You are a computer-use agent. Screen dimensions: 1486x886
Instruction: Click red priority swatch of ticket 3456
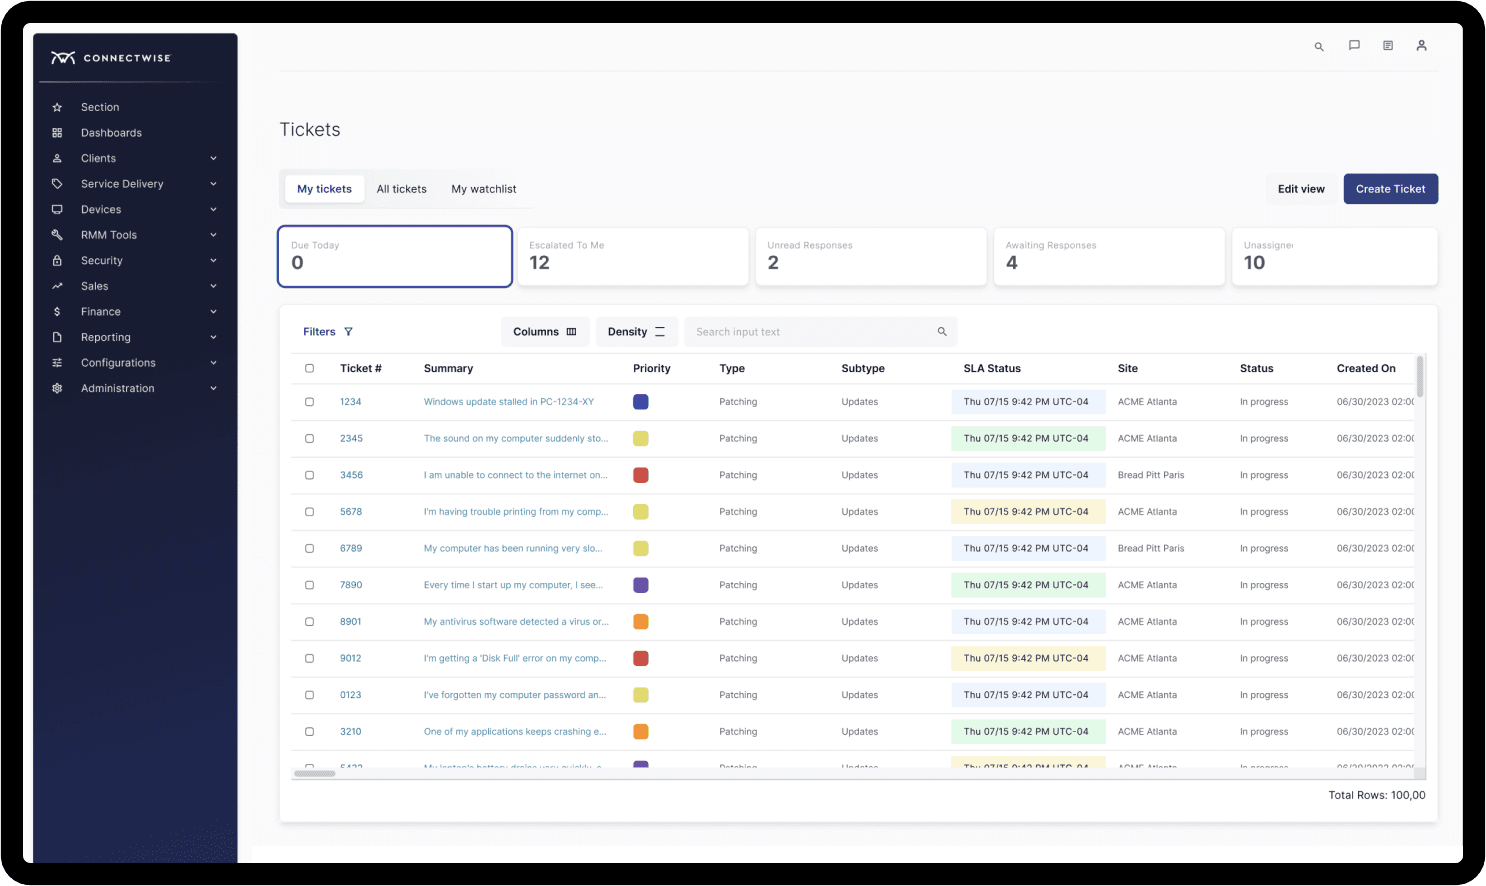pos(641,475)
